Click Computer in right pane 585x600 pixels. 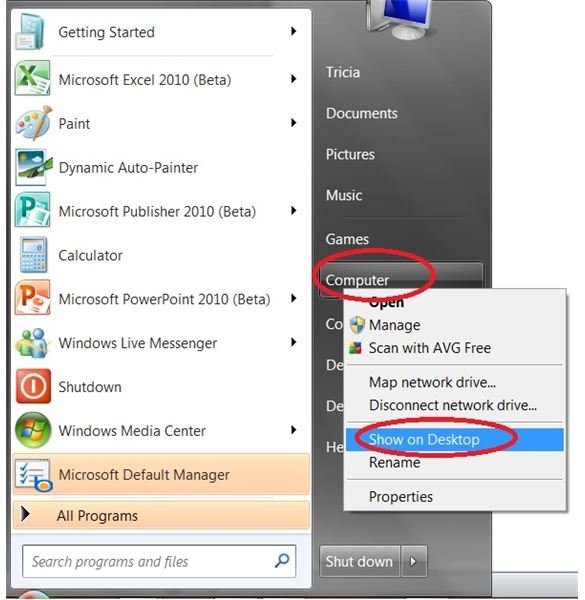pos(357,280)
